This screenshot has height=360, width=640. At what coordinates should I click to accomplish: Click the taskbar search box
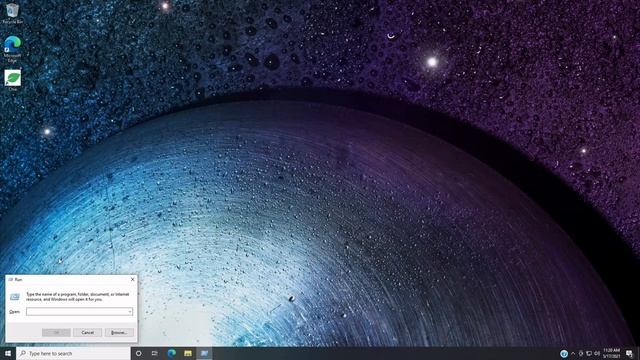73,353
